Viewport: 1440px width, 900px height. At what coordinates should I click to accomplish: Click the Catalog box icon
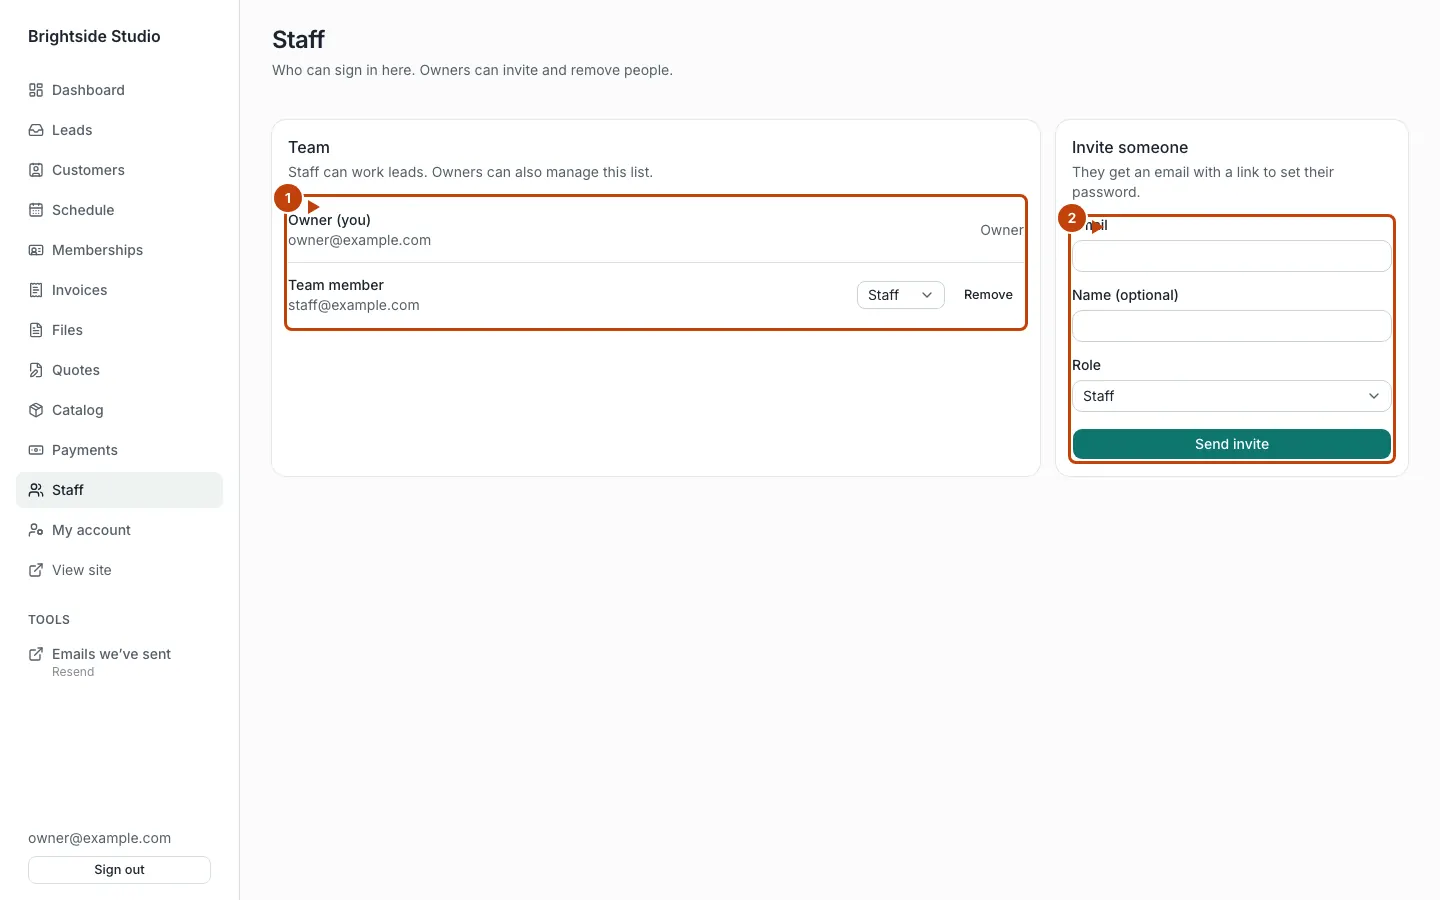pyautogui.click(x=36, y=410)
